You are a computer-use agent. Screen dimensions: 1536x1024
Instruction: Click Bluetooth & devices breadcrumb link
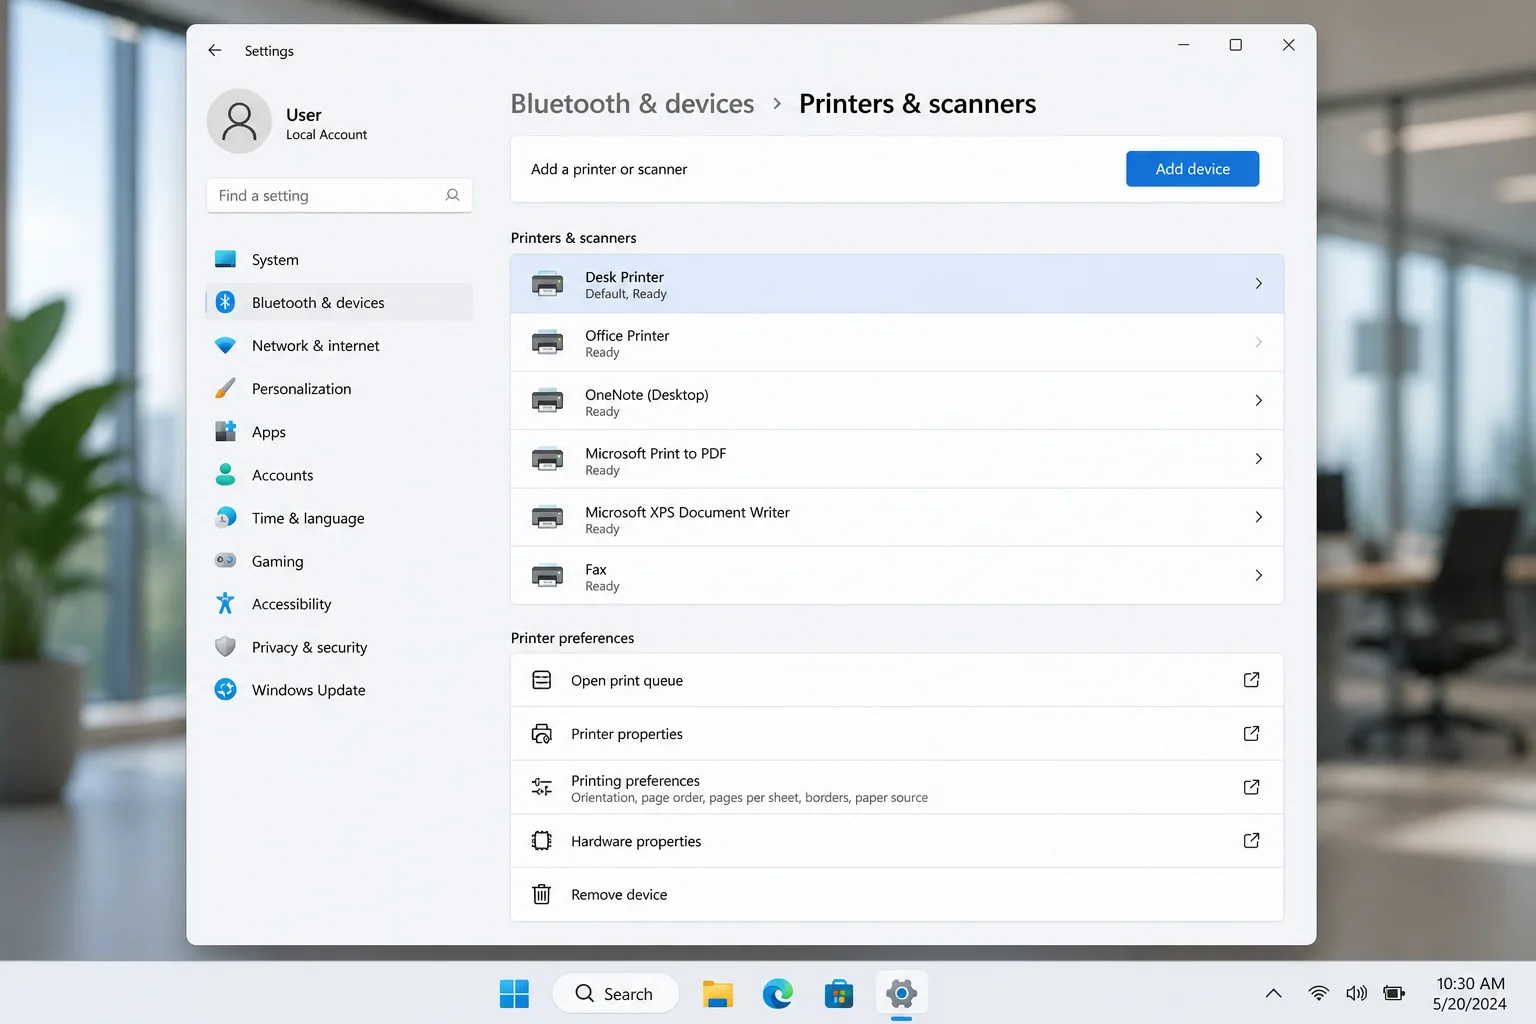(632, 104)
